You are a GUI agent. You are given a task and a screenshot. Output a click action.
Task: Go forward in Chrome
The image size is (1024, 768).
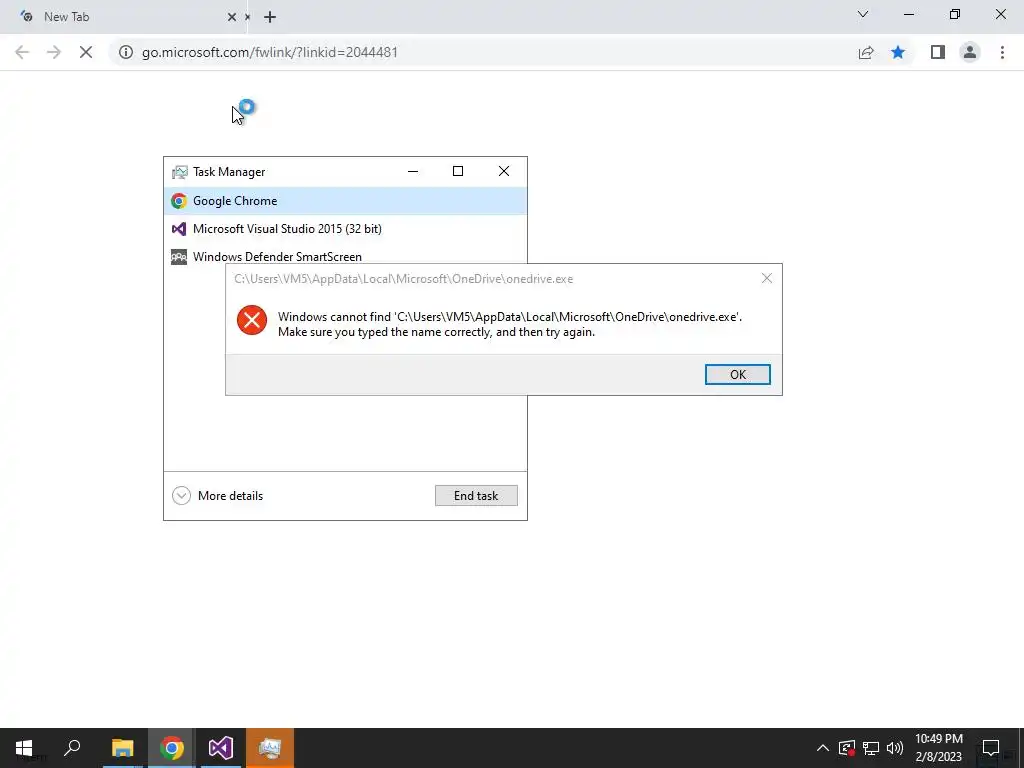point(54,52)
